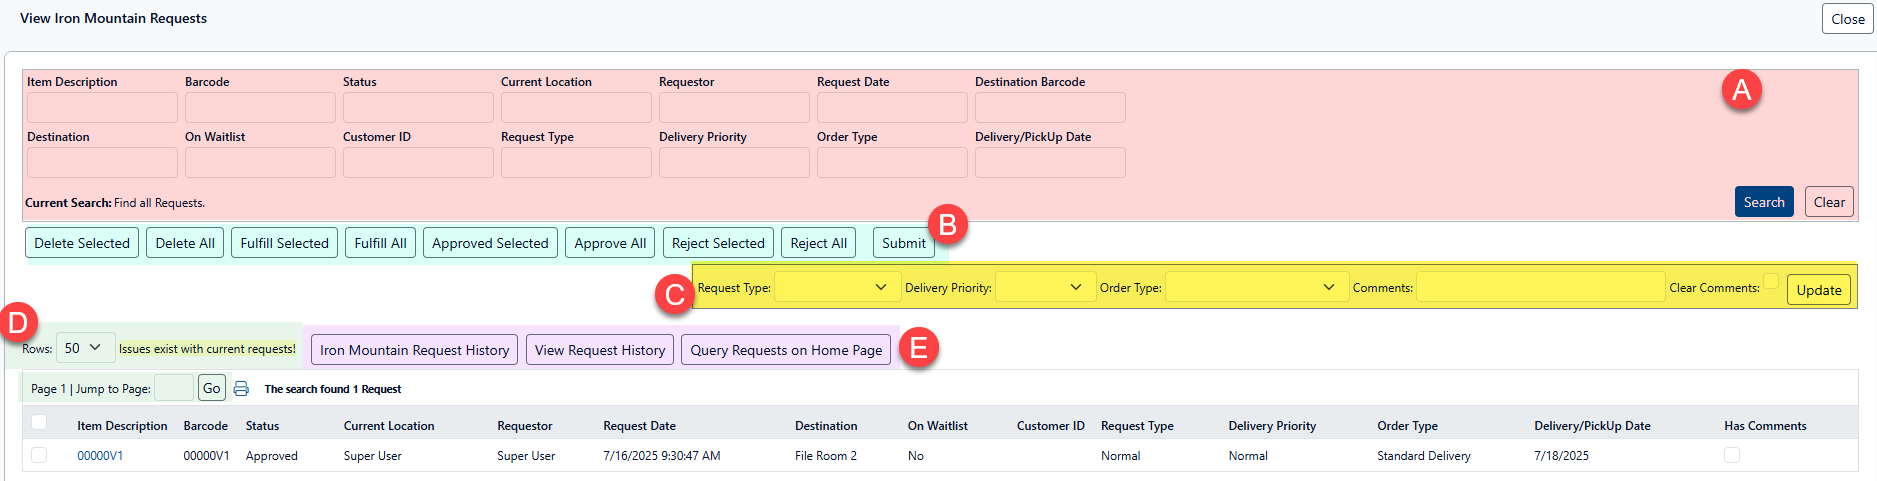Click View Request History button

click(x=599, y=350)
